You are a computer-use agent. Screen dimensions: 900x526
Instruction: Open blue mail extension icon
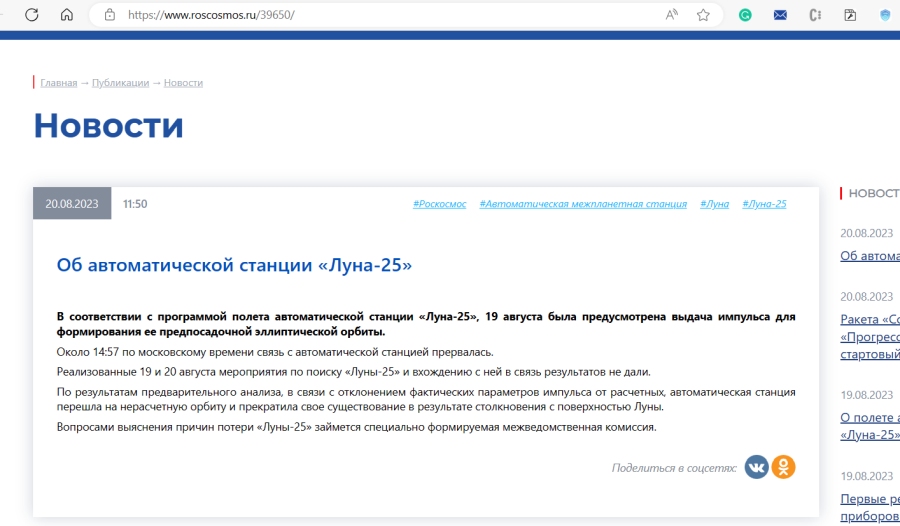(780, 16)
